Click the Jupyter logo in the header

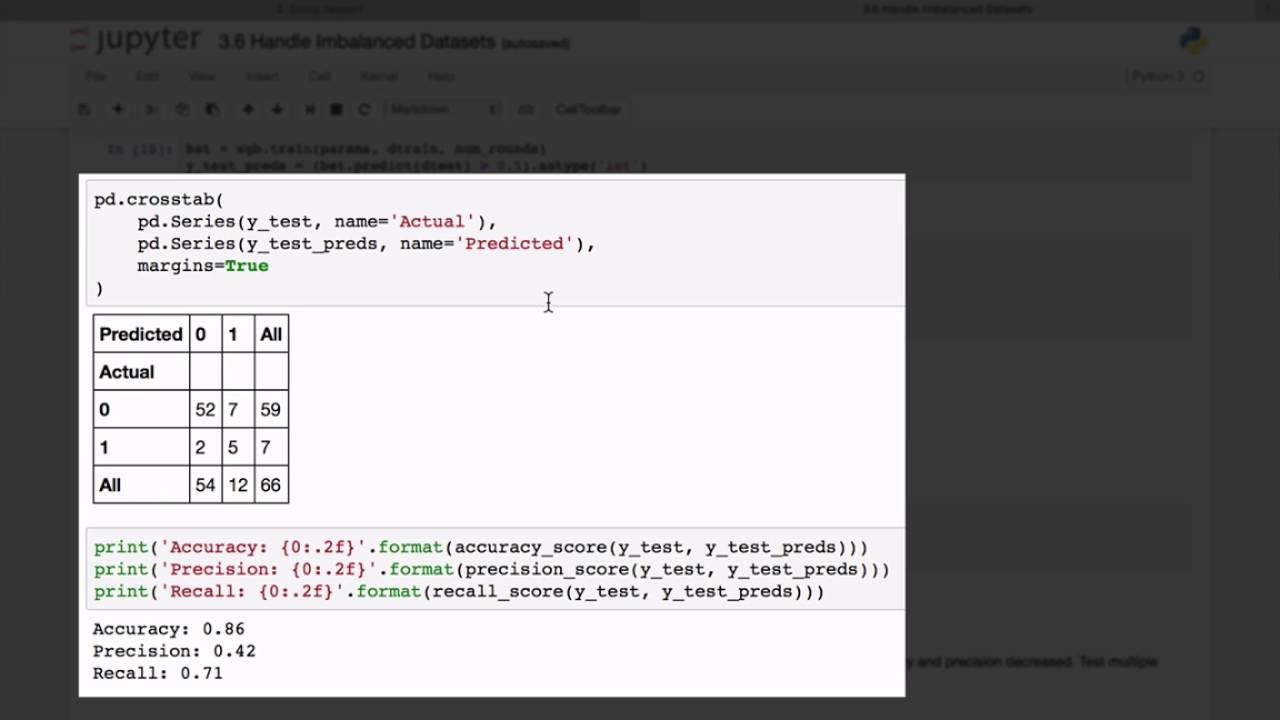[x=135, y=41]
